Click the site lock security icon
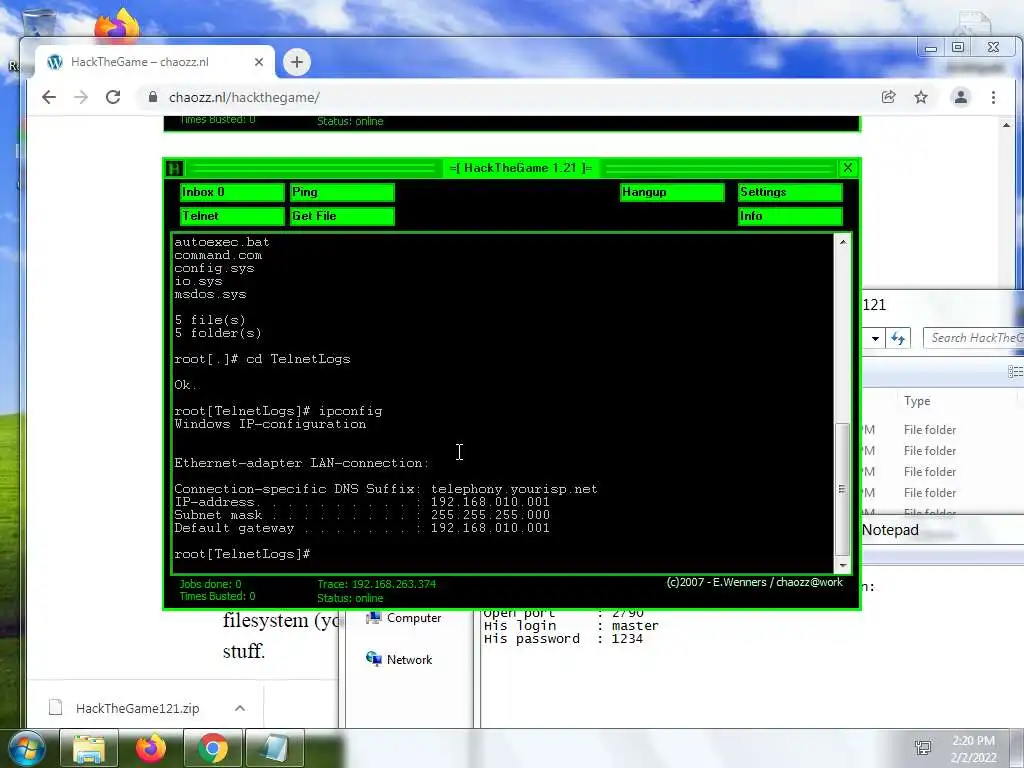 (153, 97)
